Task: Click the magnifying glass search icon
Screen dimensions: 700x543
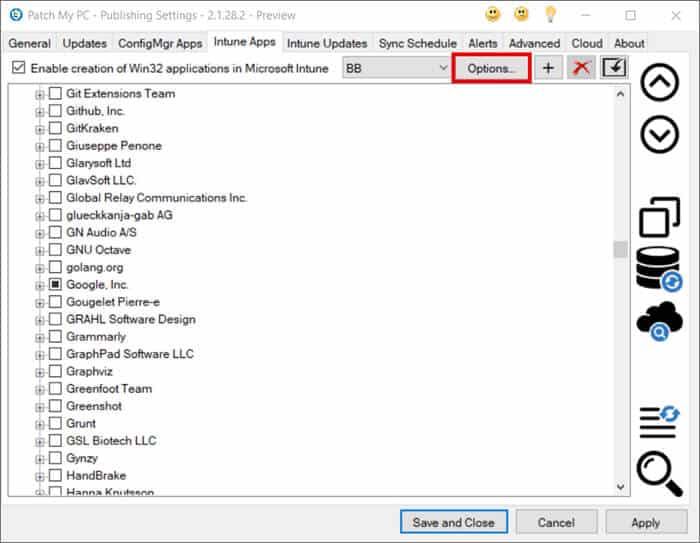Action: pos(659,474)
